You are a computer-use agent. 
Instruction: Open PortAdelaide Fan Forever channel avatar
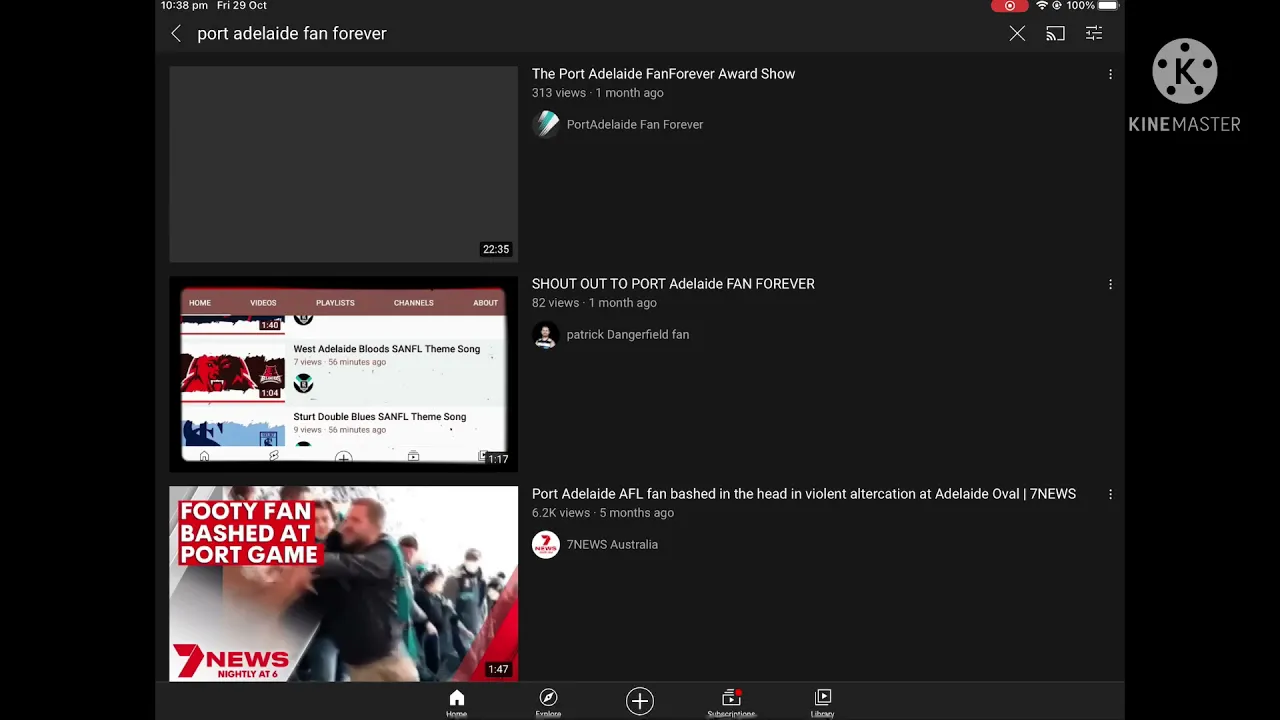tap(546, 124)
